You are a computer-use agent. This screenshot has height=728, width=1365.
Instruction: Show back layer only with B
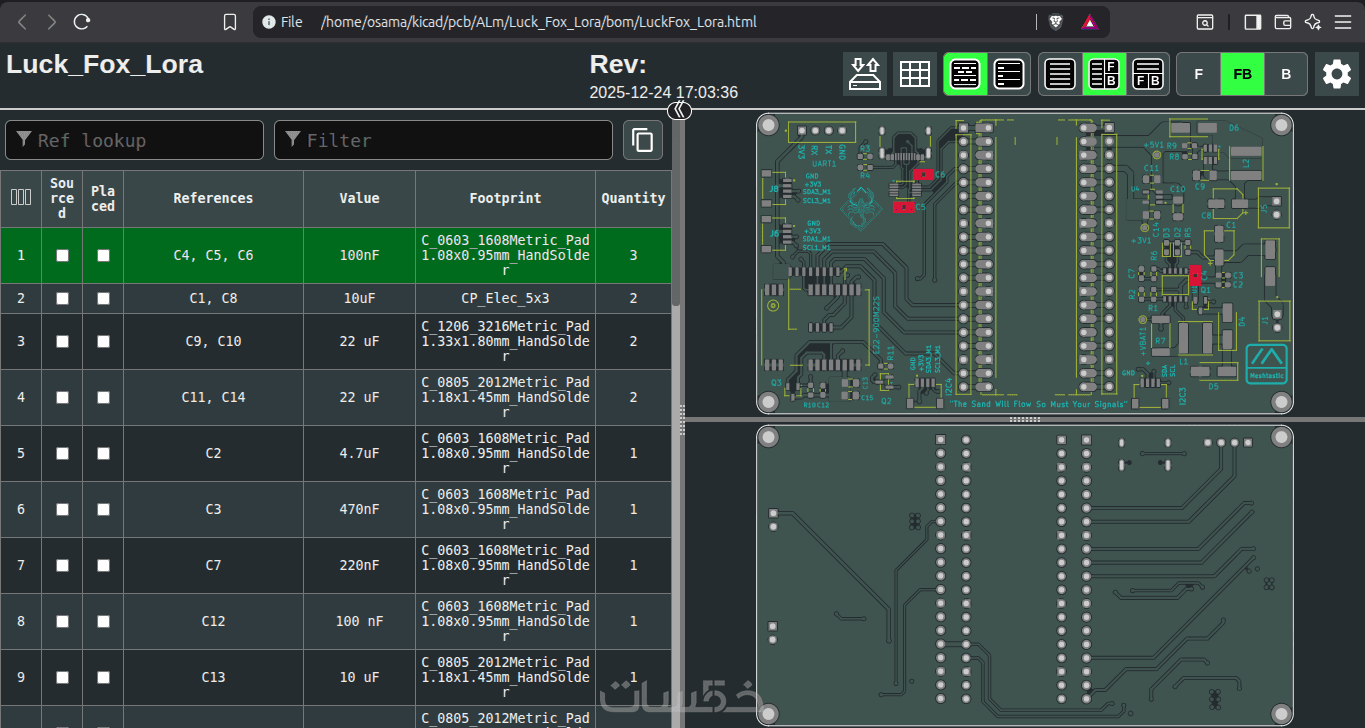coord(1286,74)
